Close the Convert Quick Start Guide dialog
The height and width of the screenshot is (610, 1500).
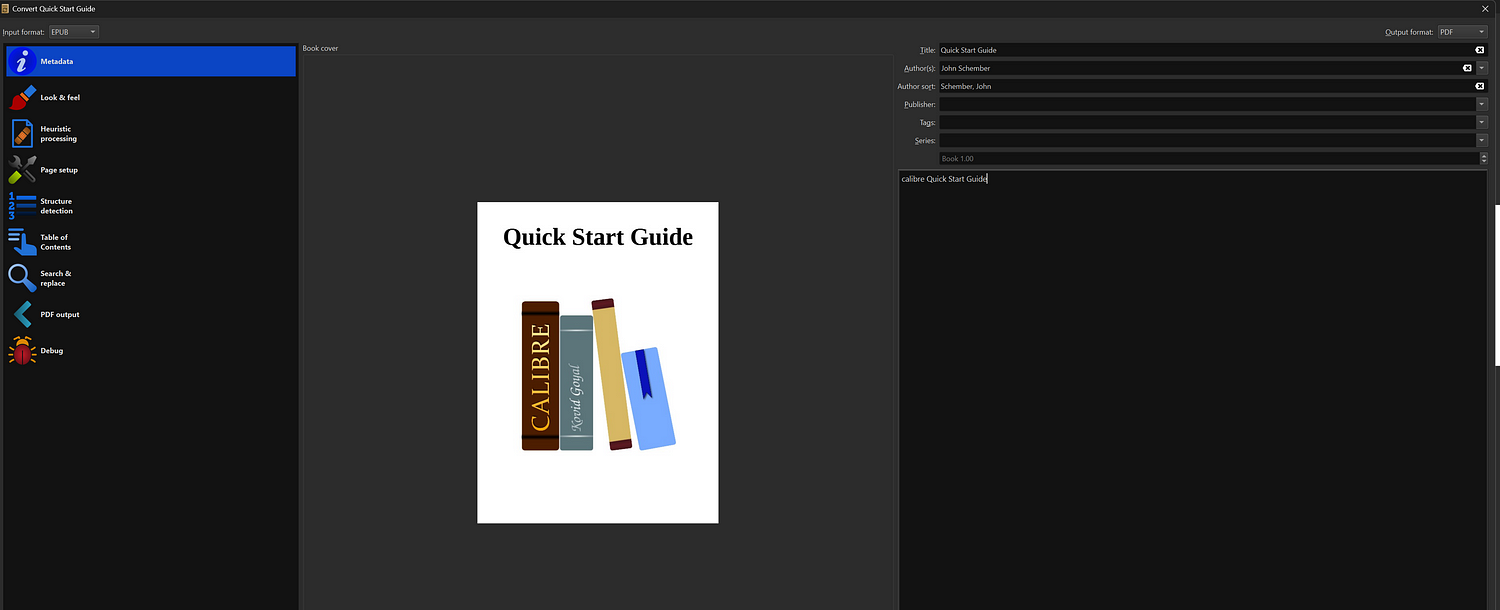[1484, 8]
